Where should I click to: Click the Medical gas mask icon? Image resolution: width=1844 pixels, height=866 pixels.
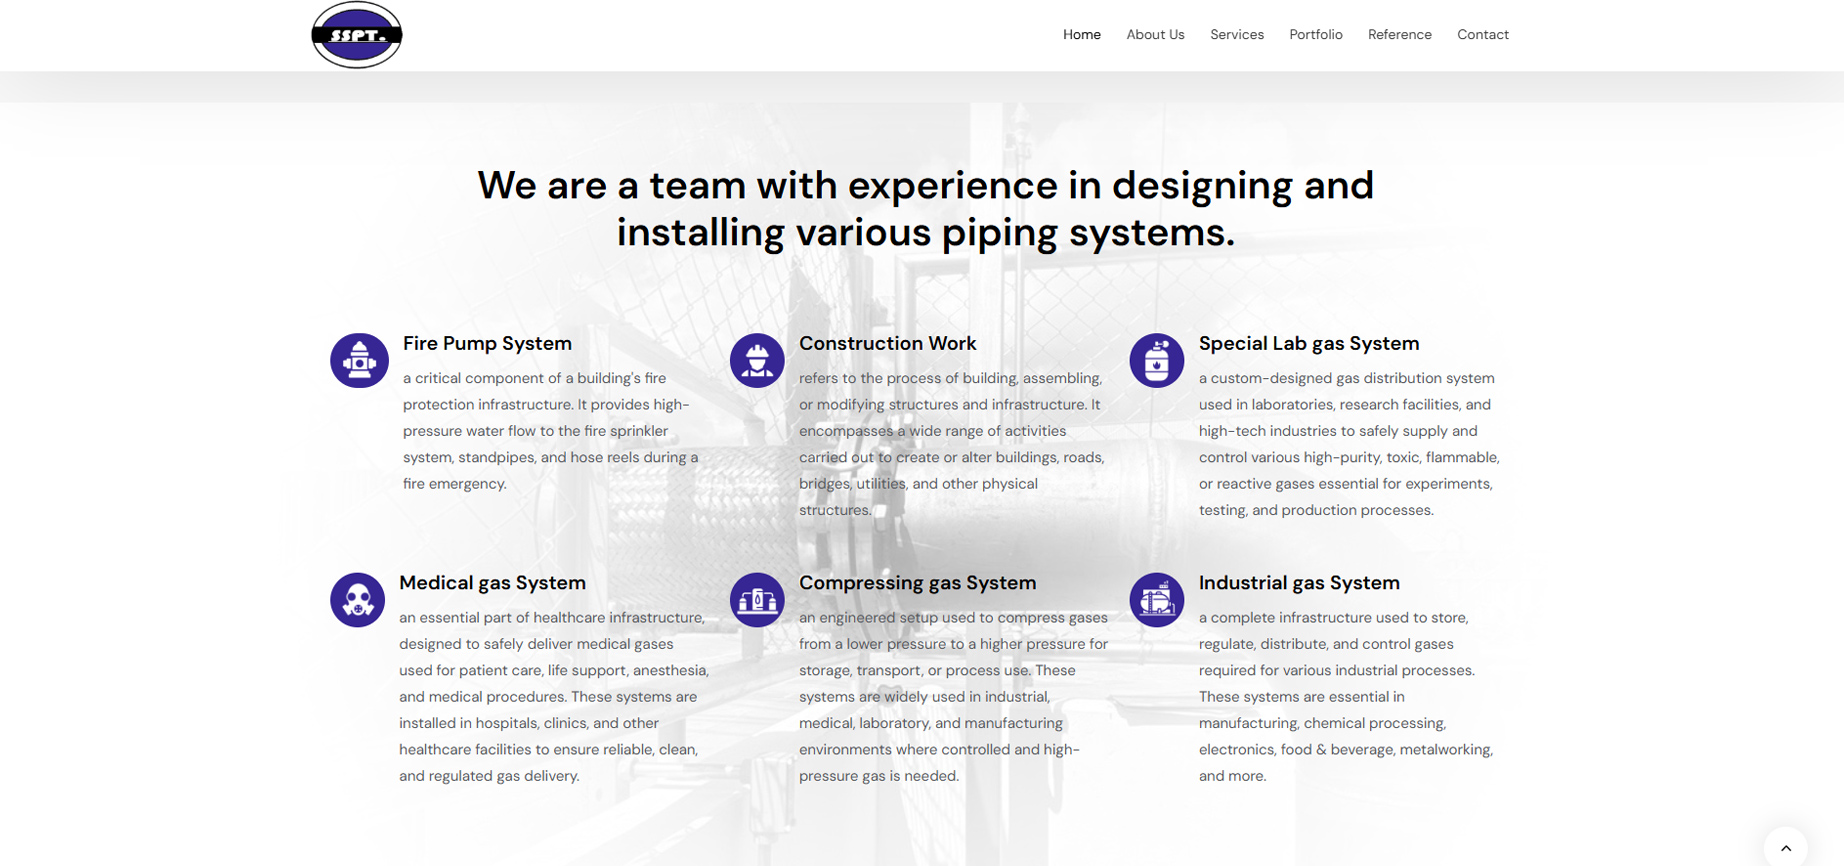pos(358,600)
